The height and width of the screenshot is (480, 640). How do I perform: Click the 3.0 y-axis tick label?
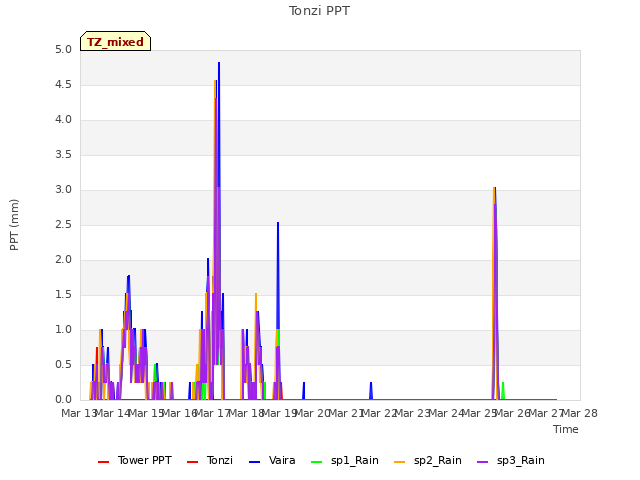click(63, 190)
